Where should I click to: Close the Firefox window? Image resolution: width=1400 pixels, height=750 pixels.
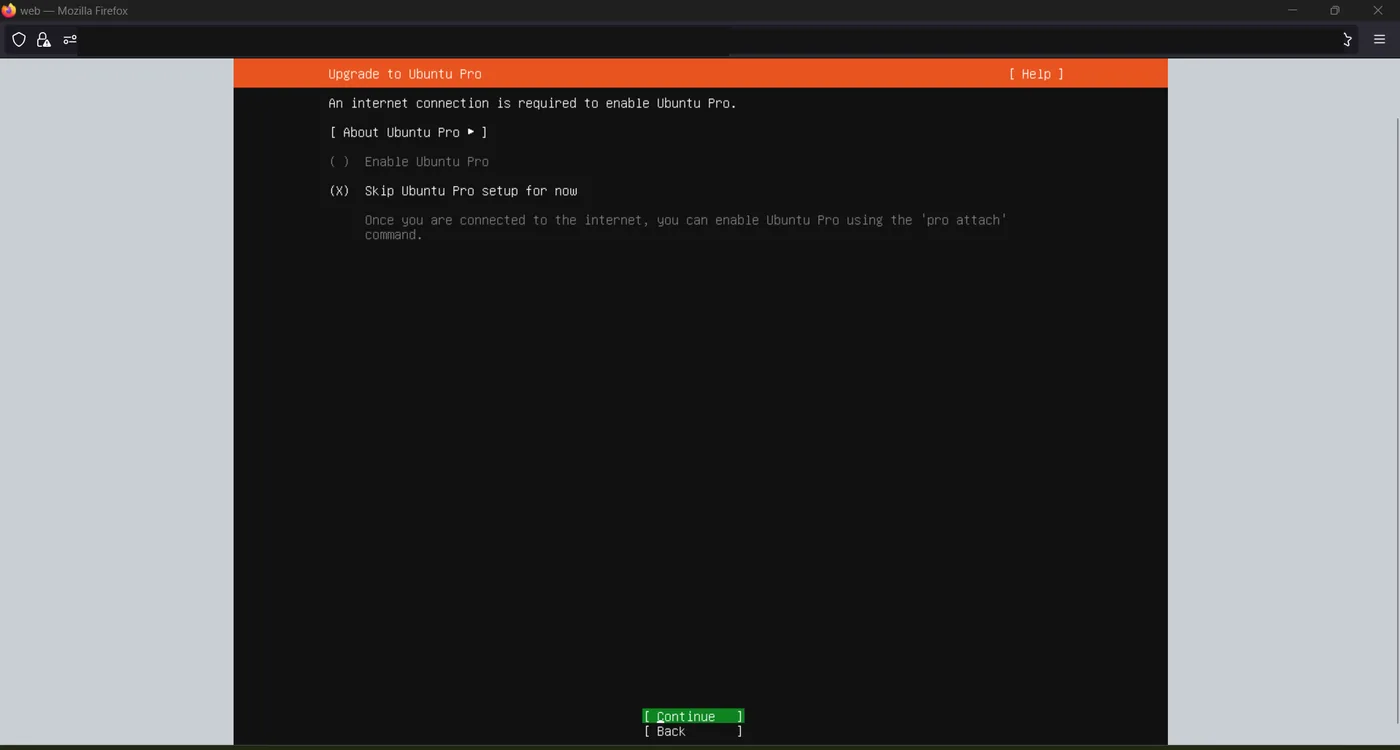1377,10
